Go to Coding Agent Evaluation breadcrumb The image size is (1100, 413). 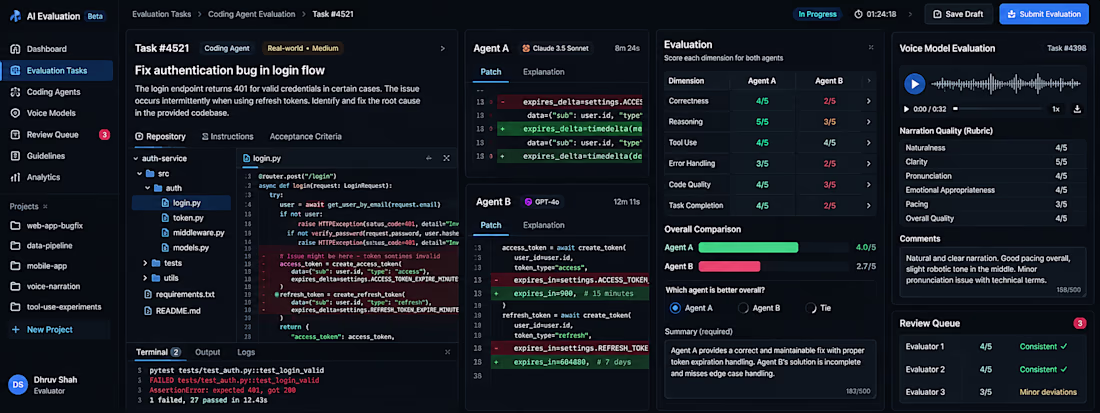[x=252, y=13]
